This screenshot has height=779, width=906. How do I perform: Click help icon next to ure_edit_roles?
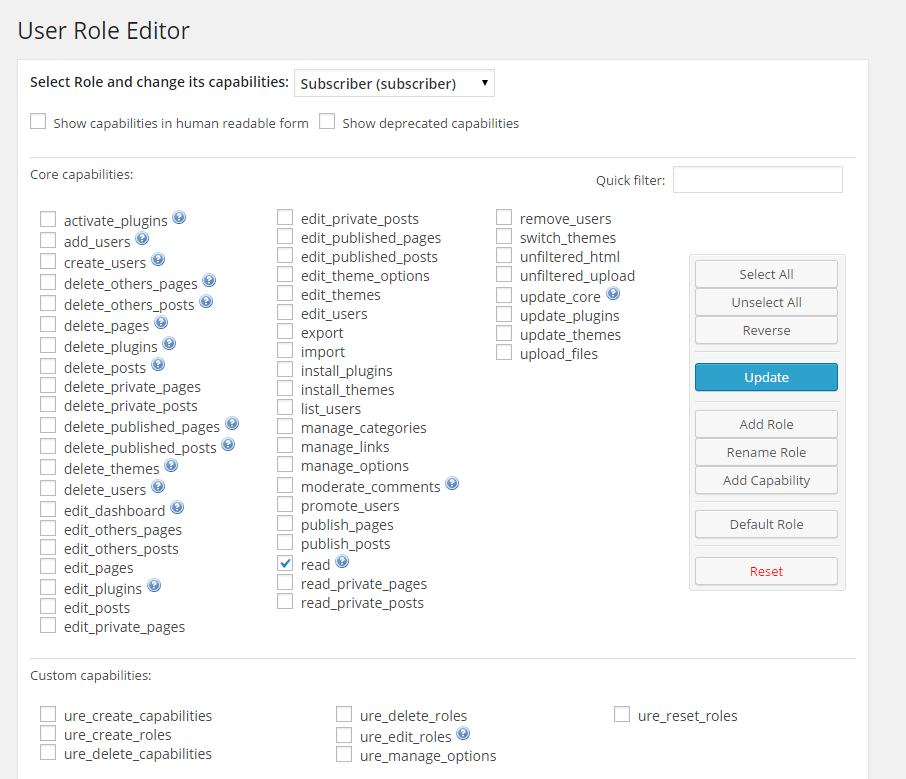coord(463,733)
